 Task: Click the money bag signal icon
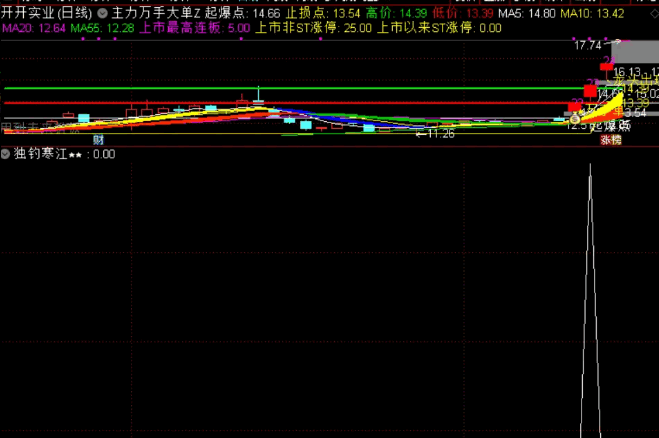(x=575, y=119)
